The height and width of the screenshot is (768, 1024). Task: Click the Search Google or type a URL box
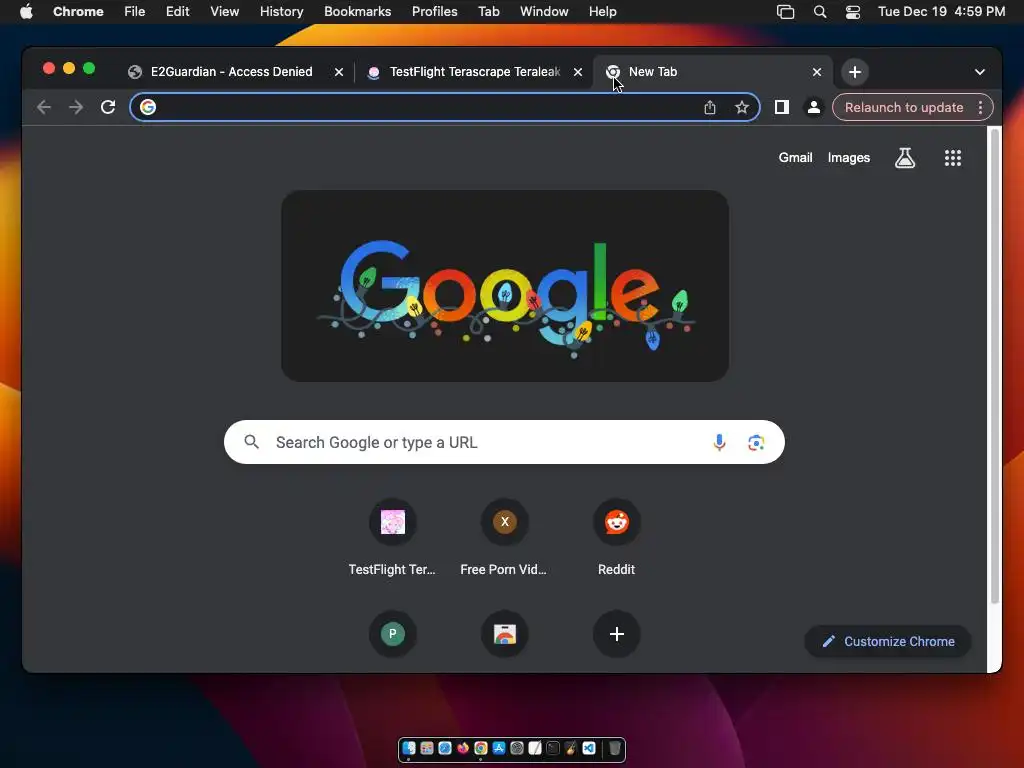pos(504,442)
